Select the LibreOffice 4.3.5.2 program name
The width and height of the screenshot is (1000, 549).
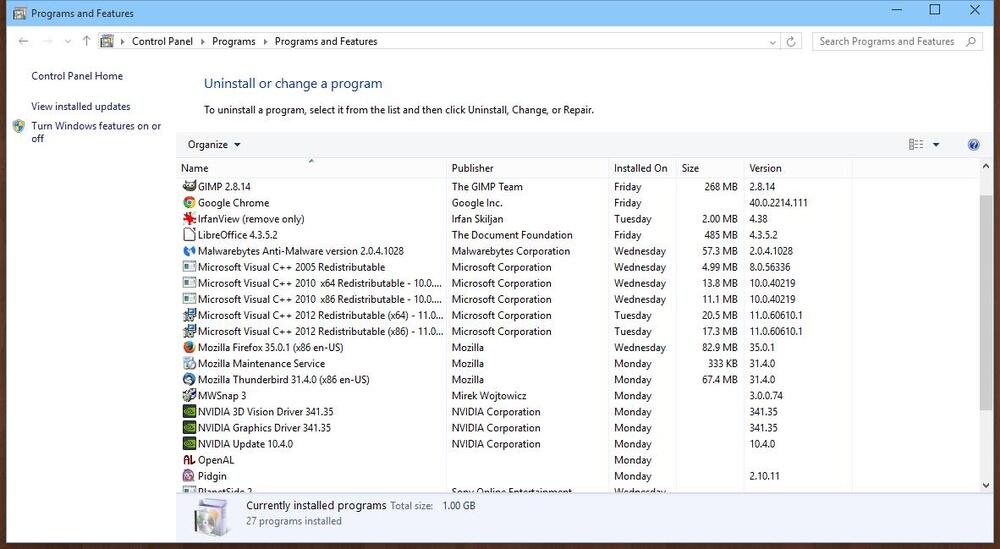(237, 235)
